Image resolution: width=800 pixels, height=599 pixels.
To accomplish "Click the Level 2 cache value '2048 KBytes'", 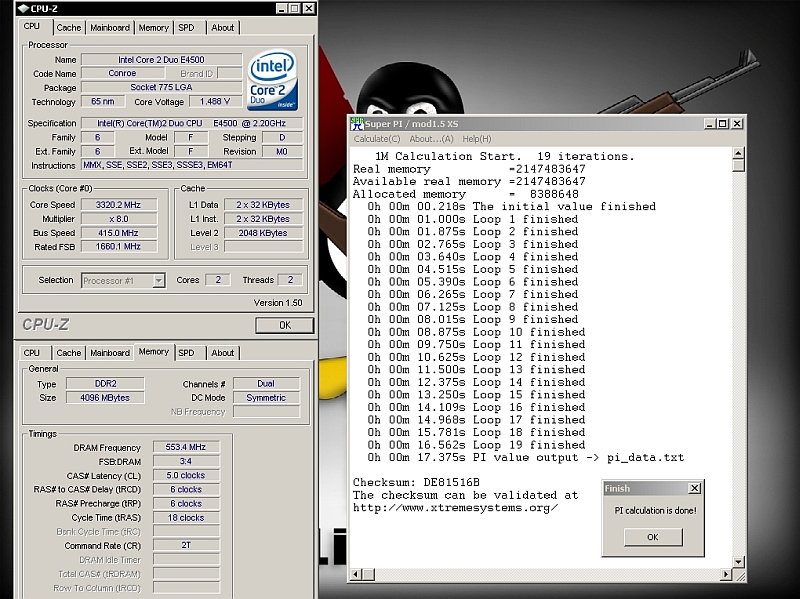I will (x=263, y=233).
